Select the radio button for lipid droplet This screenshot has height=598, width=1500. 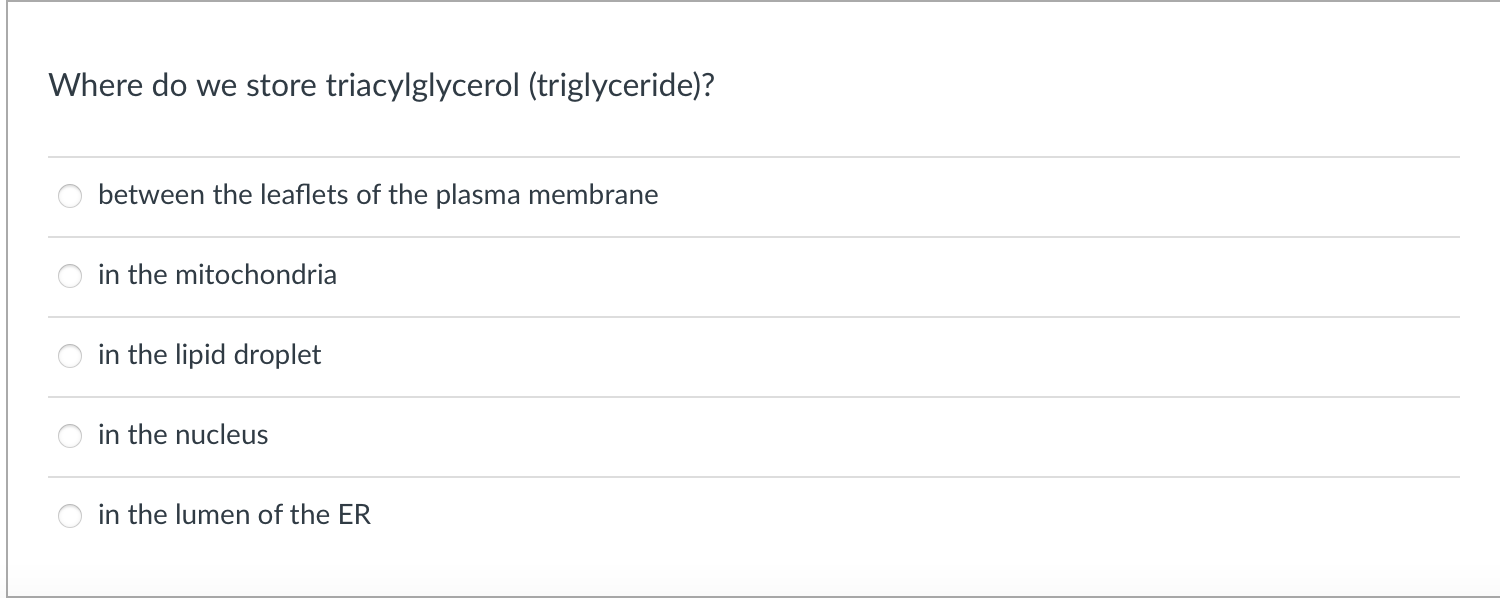click(70, 355)
